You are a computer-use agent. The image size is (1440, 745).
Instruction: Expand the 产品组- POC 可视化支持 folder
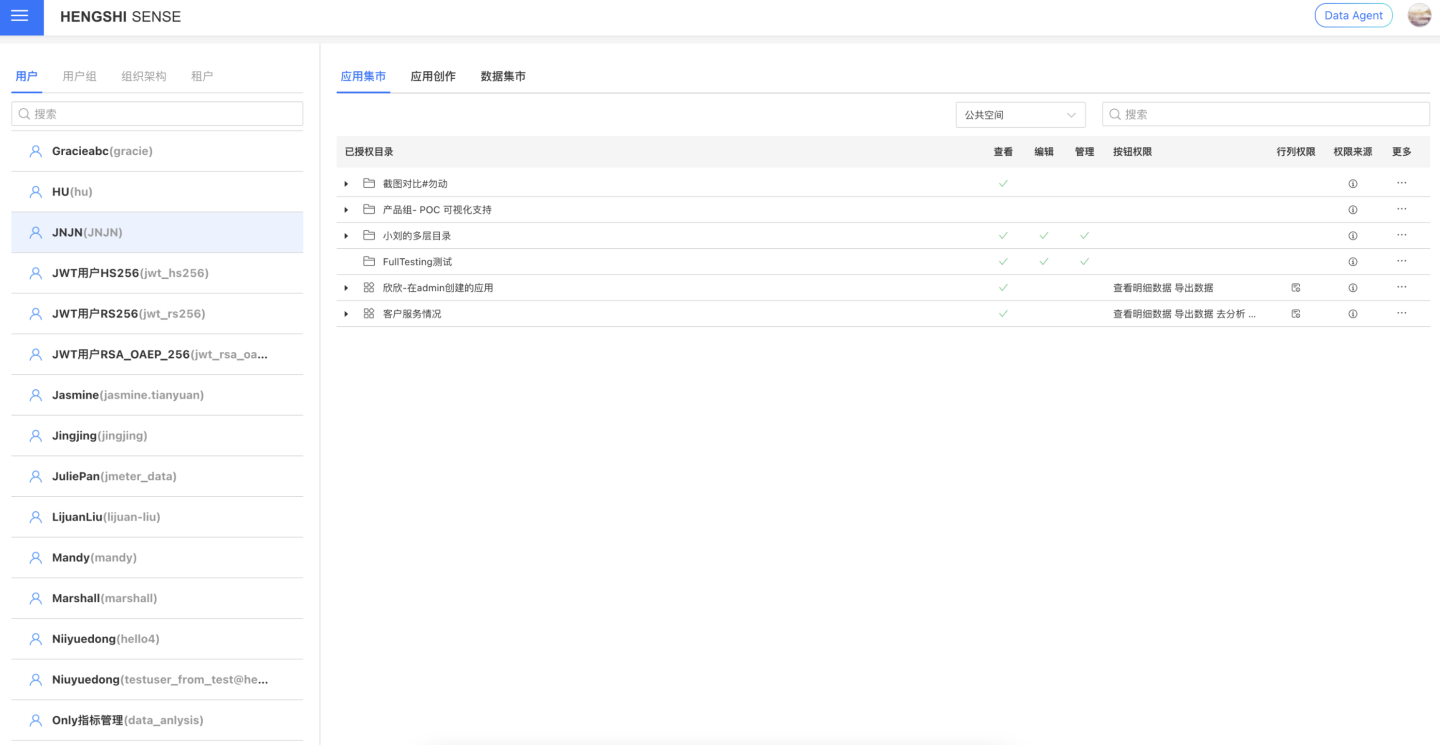tap(346, 210)
